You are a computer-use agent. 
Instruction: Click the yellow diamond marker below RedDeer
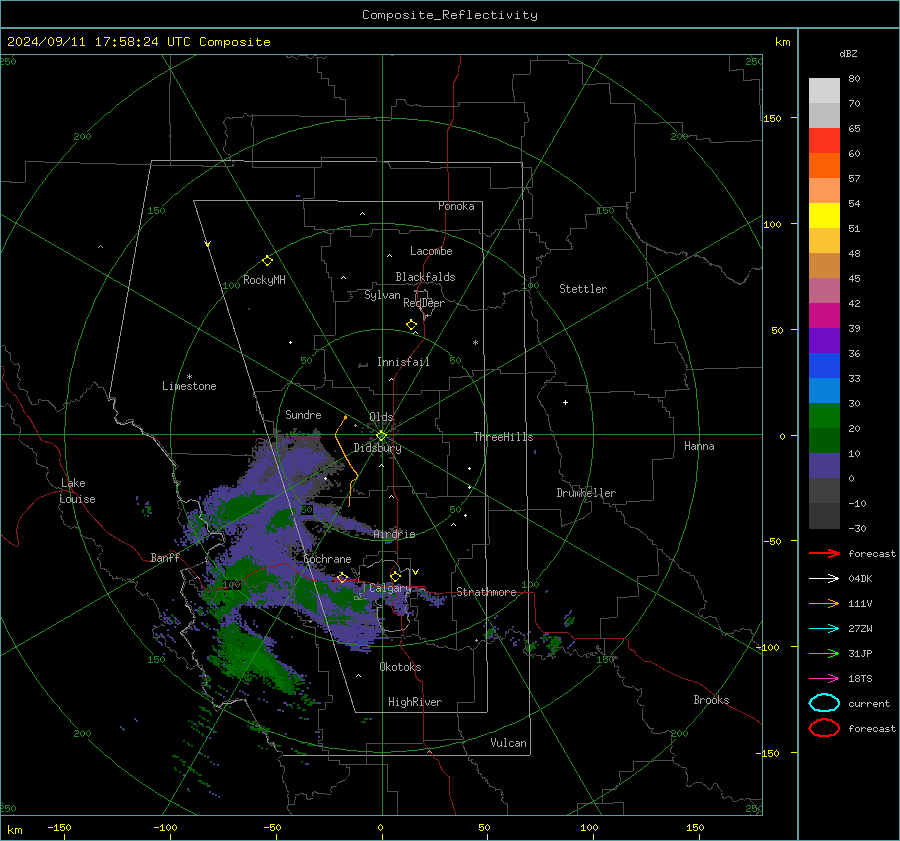[x=411, y=325]
